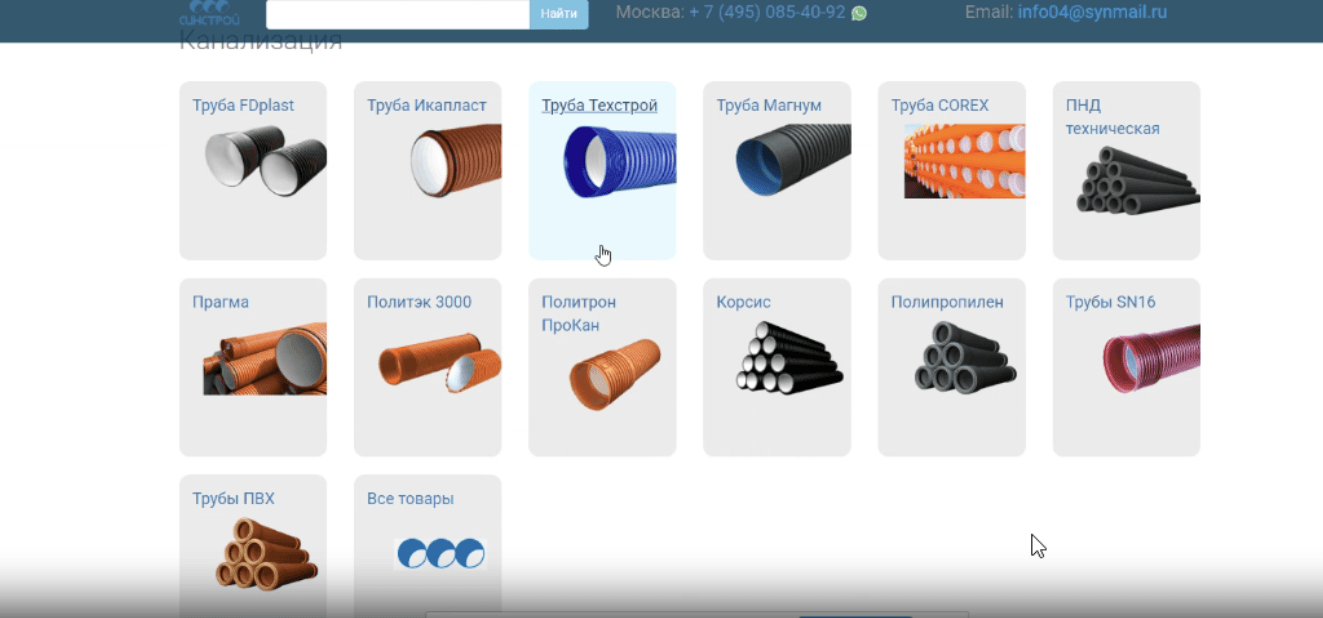Open the Труба Техстрой link
The height and width of the screenshot is (618, 1323).
[600, 105]
